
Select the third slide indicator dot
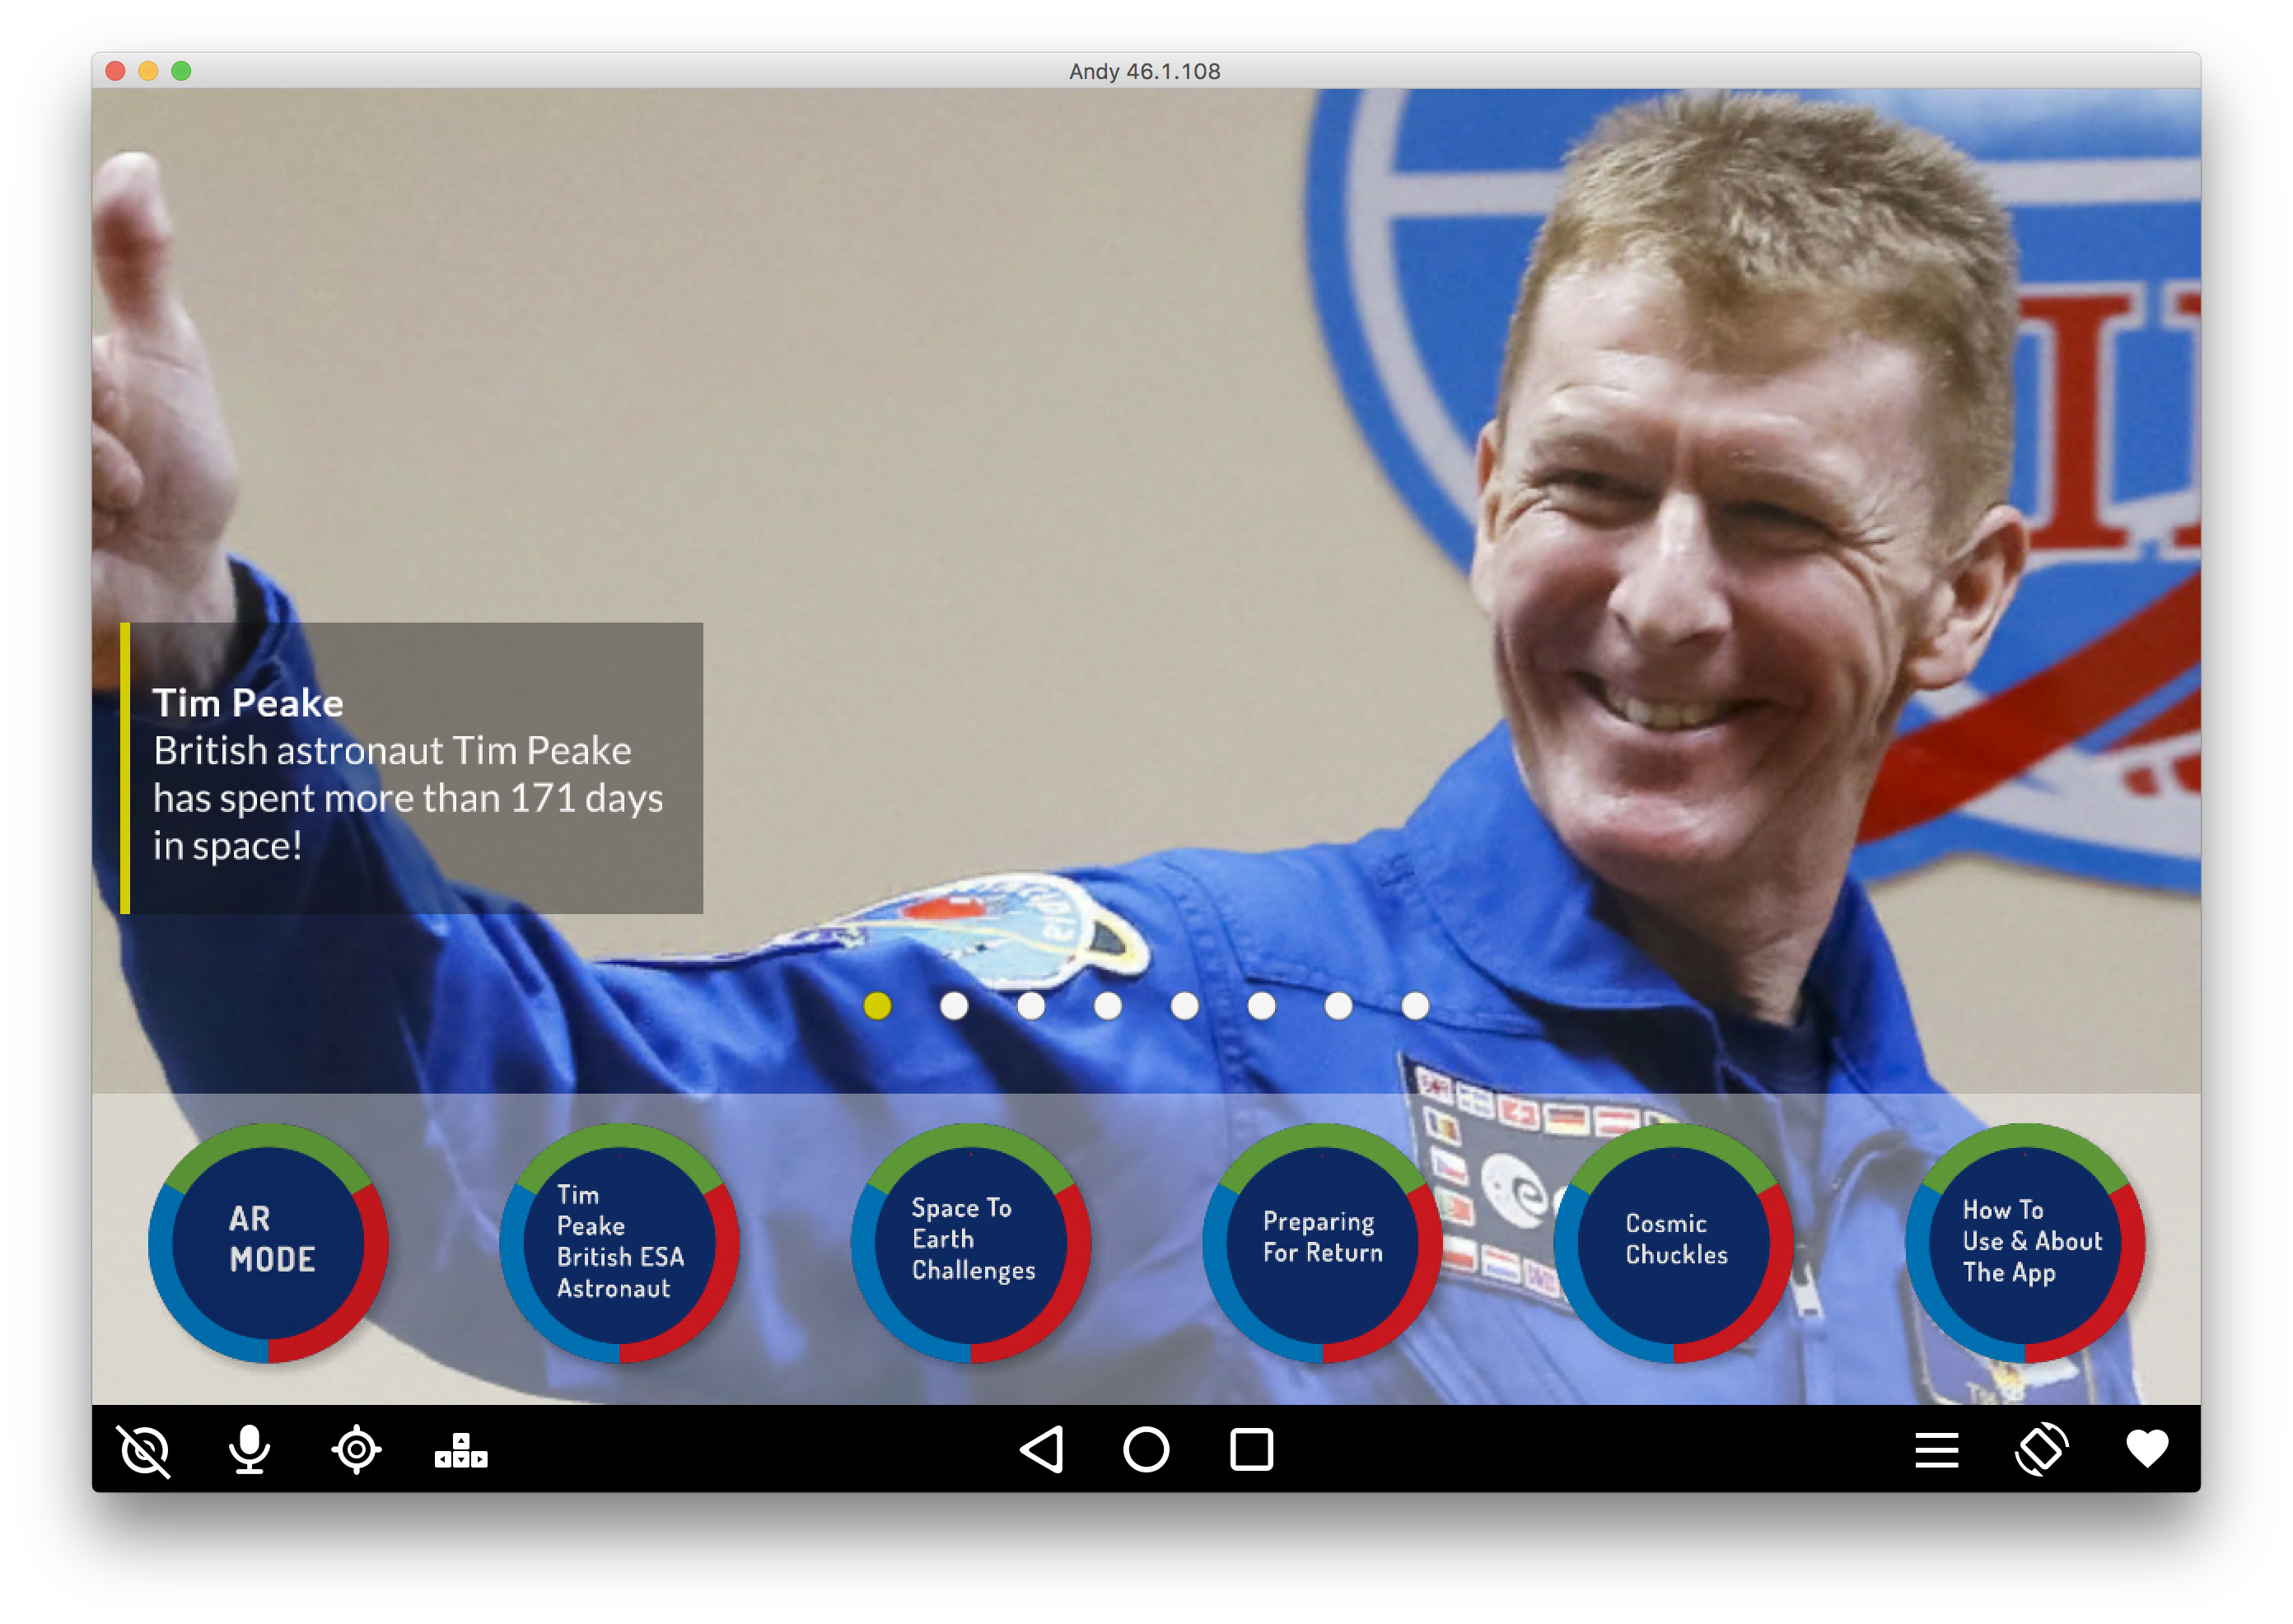point(1031,1006)
